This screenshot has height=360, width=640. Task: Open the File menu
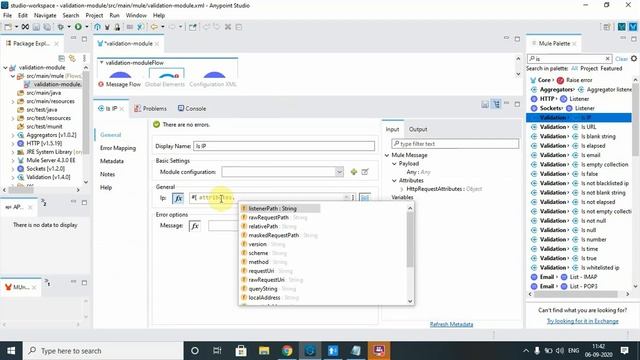click(x=7, y=15)
